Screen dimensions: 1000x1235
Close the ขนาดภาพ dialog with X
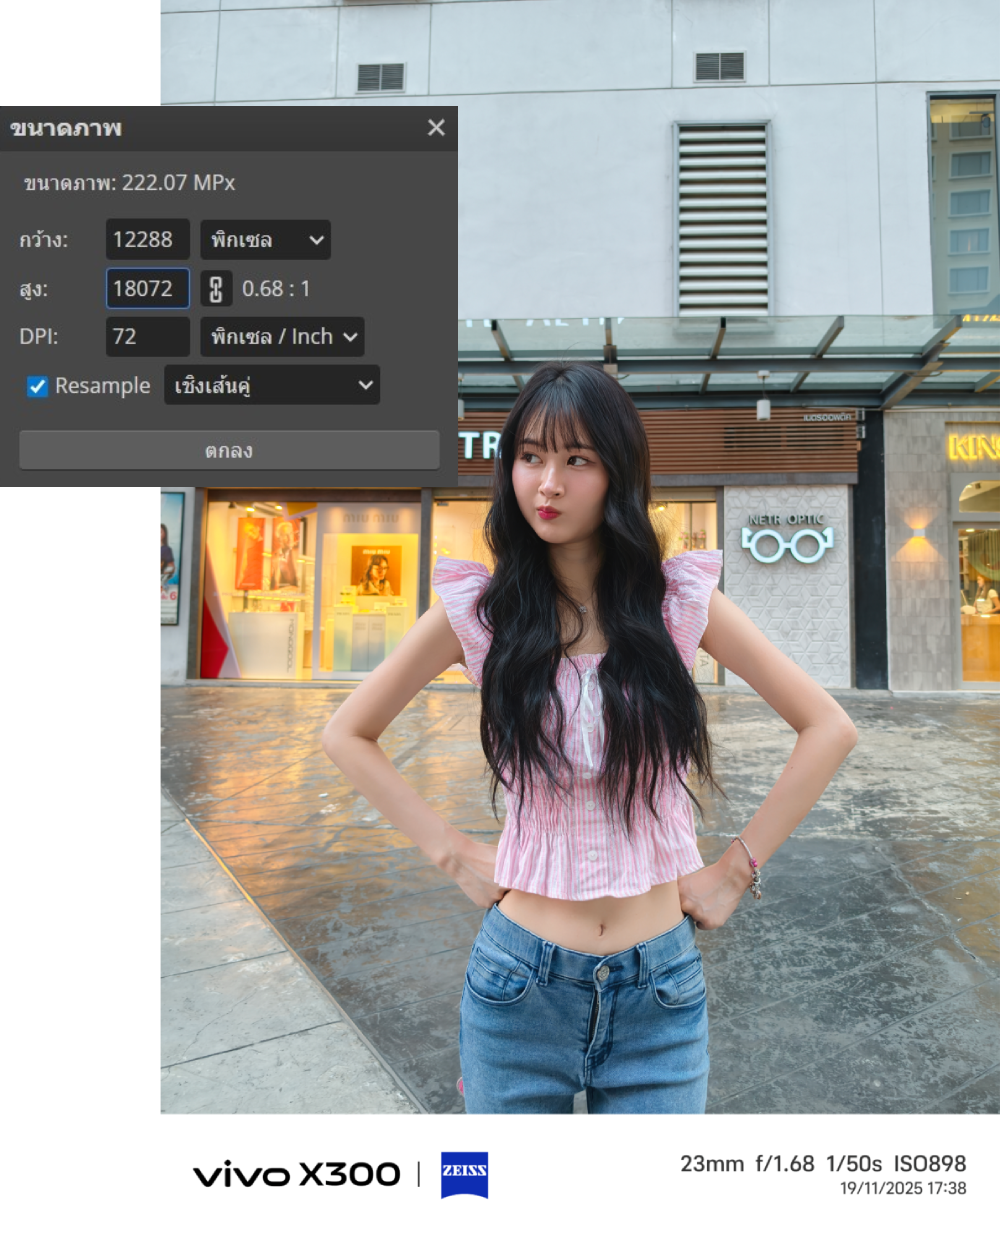[436, 128]
